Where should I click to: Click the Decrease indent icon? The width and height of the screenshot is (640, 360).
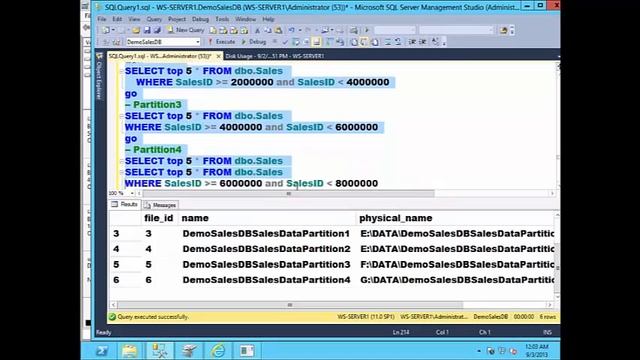[x=412, y=42]
